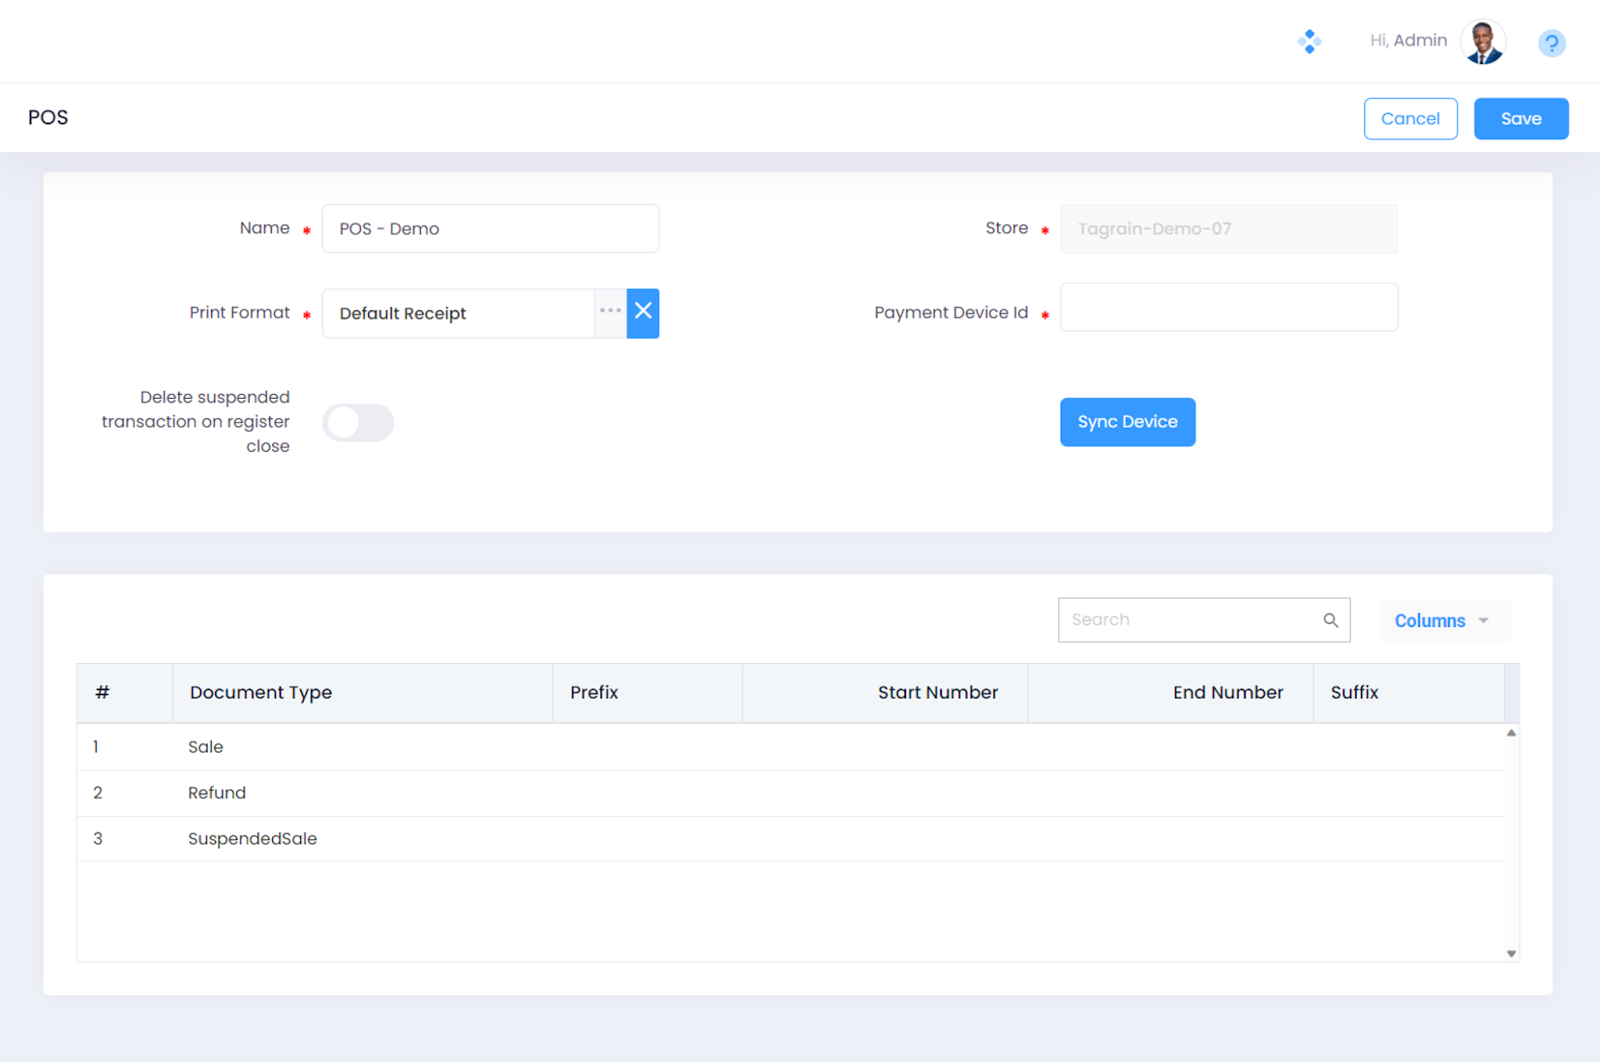Expand the Columns dropdown

(1442, 621)
